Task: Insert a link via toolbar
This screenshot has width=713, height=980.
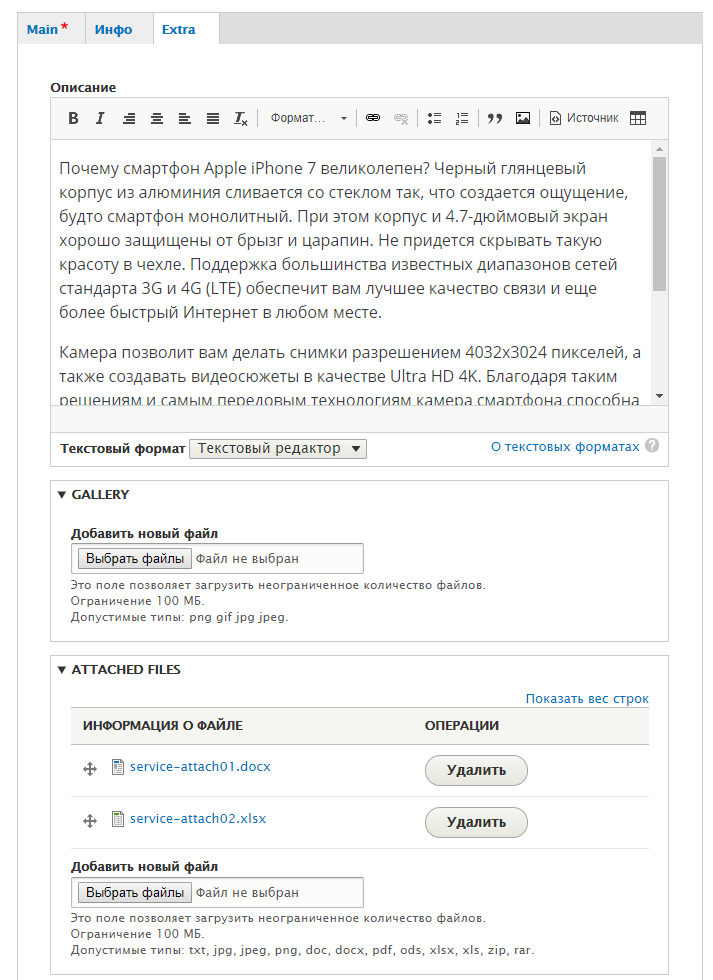Action: 373,118
